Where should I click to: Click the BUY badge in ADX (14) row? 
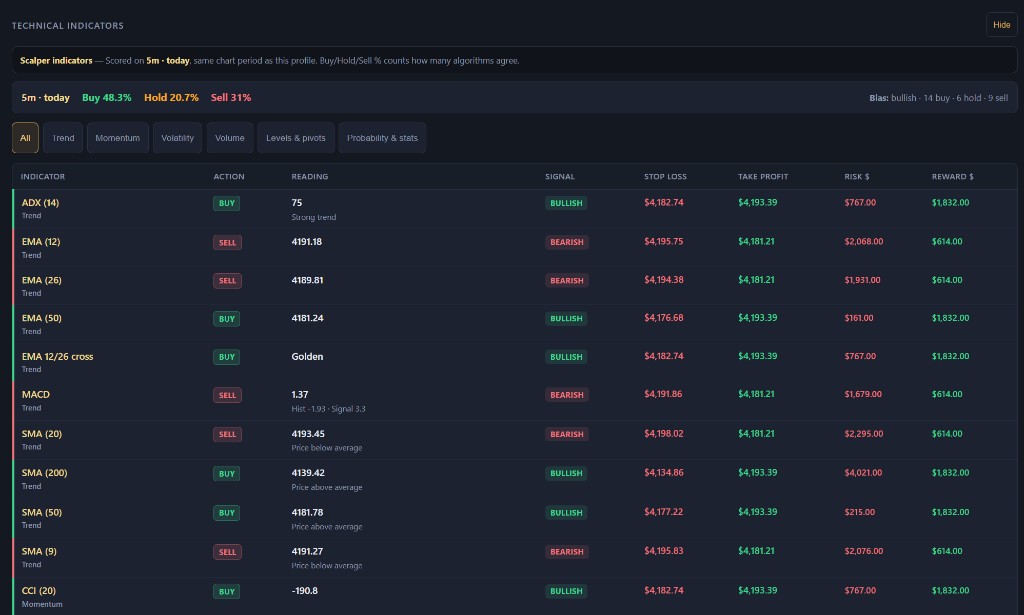pos(227,203)
